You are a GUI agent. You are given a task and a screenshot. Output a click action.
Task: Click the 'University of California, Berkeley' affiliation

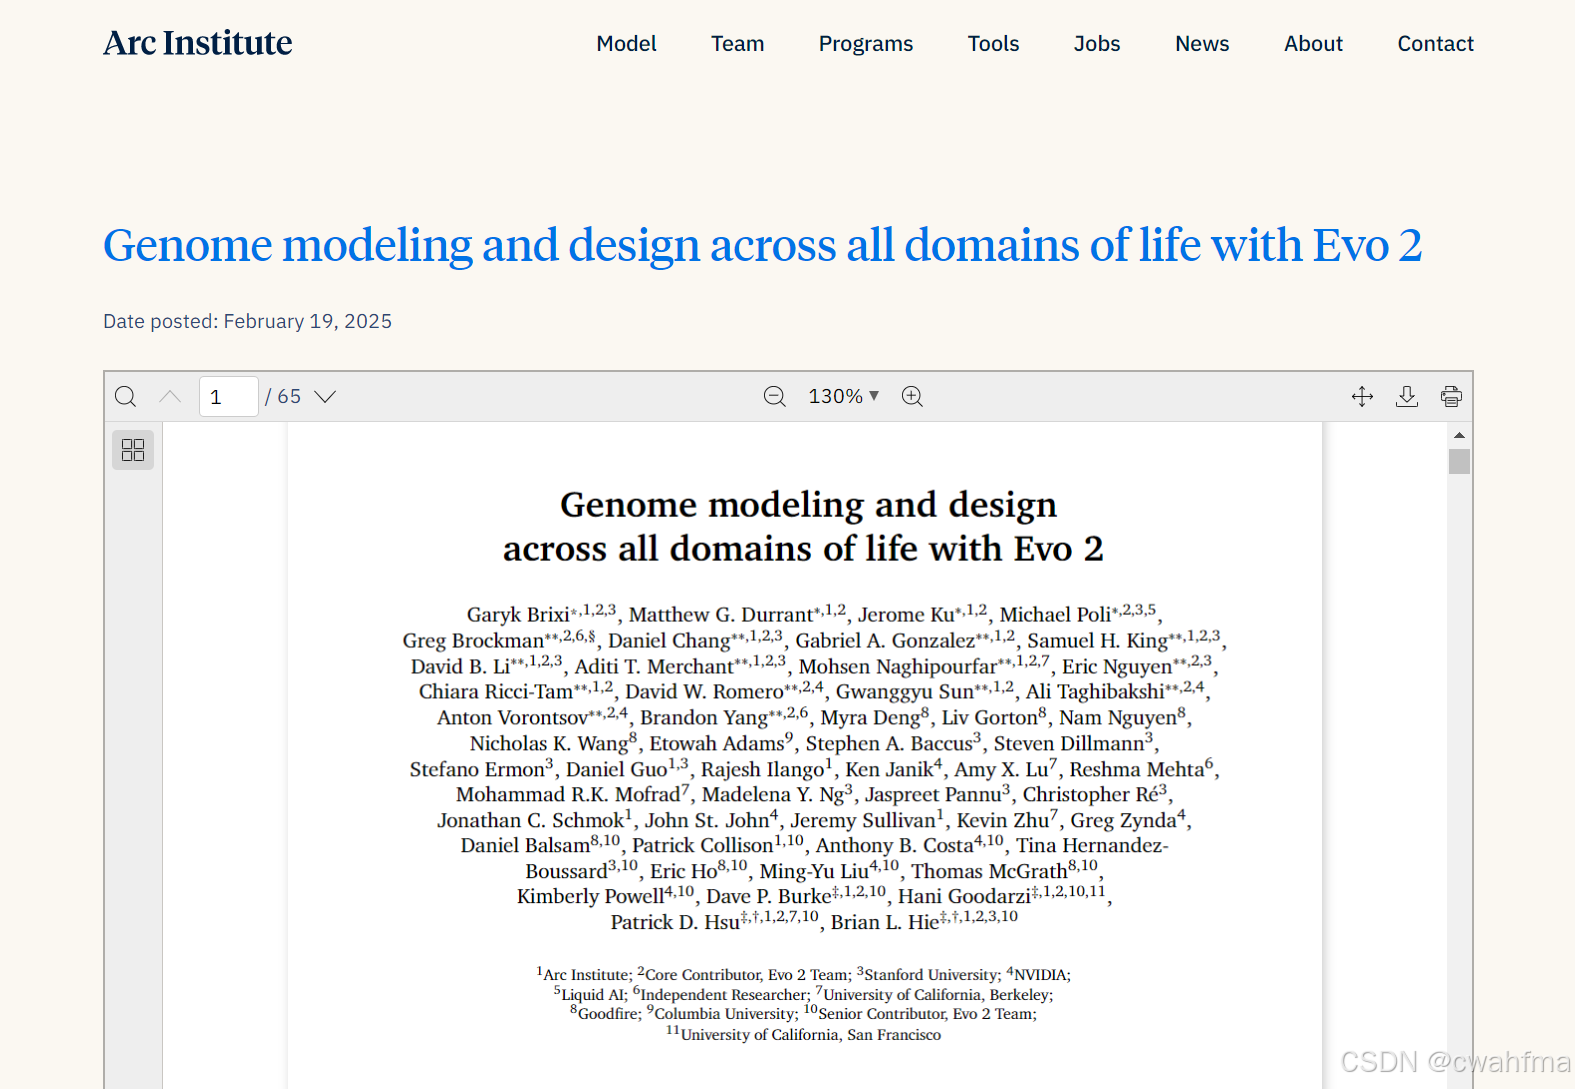[x=936, y=995]
